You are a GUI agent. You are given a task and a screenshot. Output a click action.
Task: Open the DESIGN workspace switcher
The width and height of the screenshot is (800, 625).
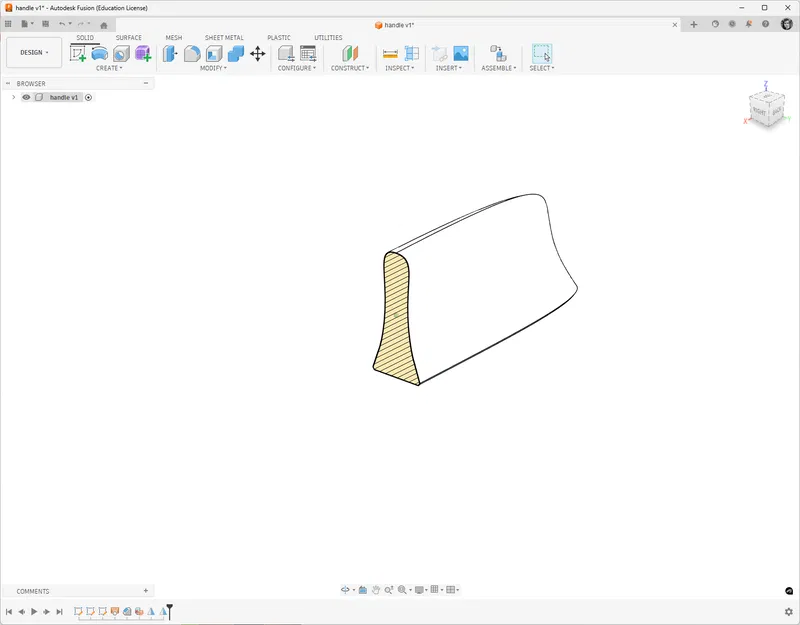click(34, 52)
